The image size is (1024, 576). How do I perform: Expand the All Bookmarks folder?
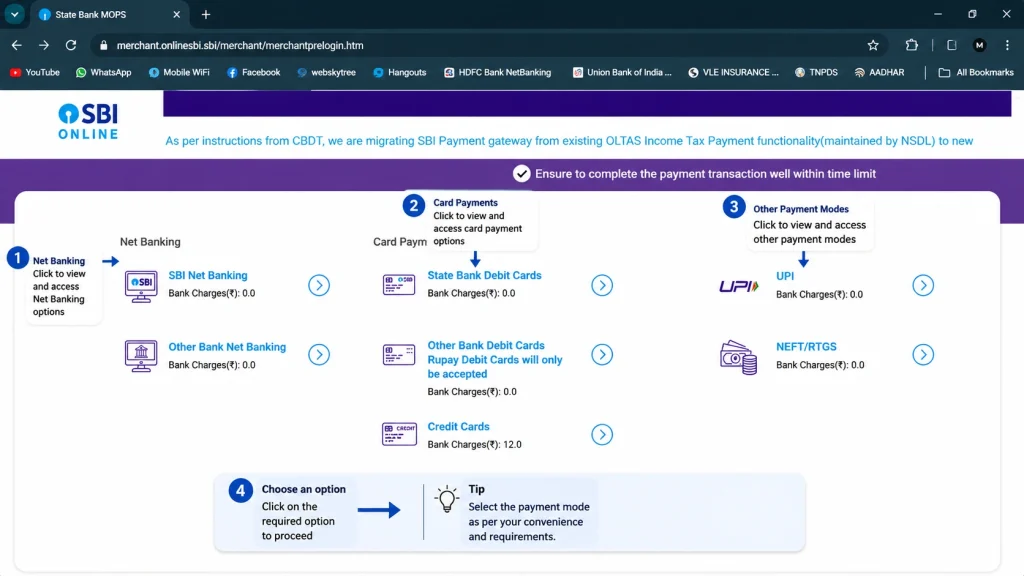[976, 72]
